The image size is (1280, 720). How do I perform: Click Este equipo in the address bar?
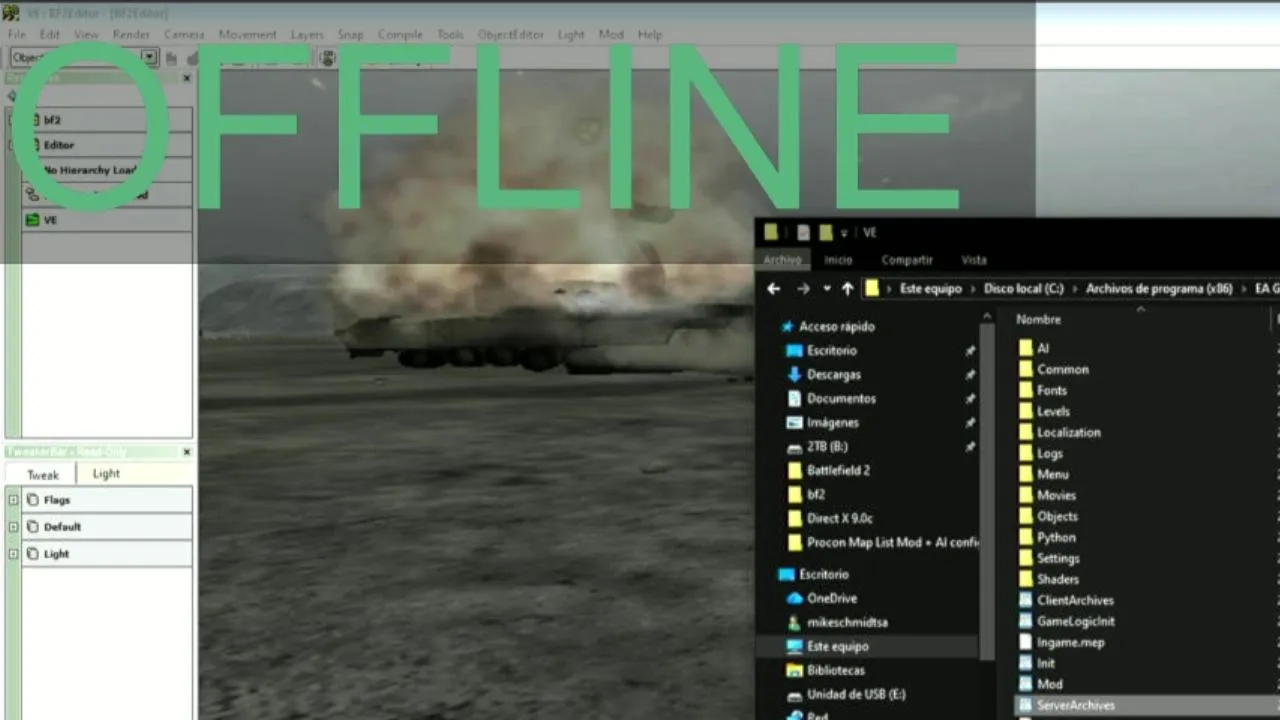tap(930, 289)
